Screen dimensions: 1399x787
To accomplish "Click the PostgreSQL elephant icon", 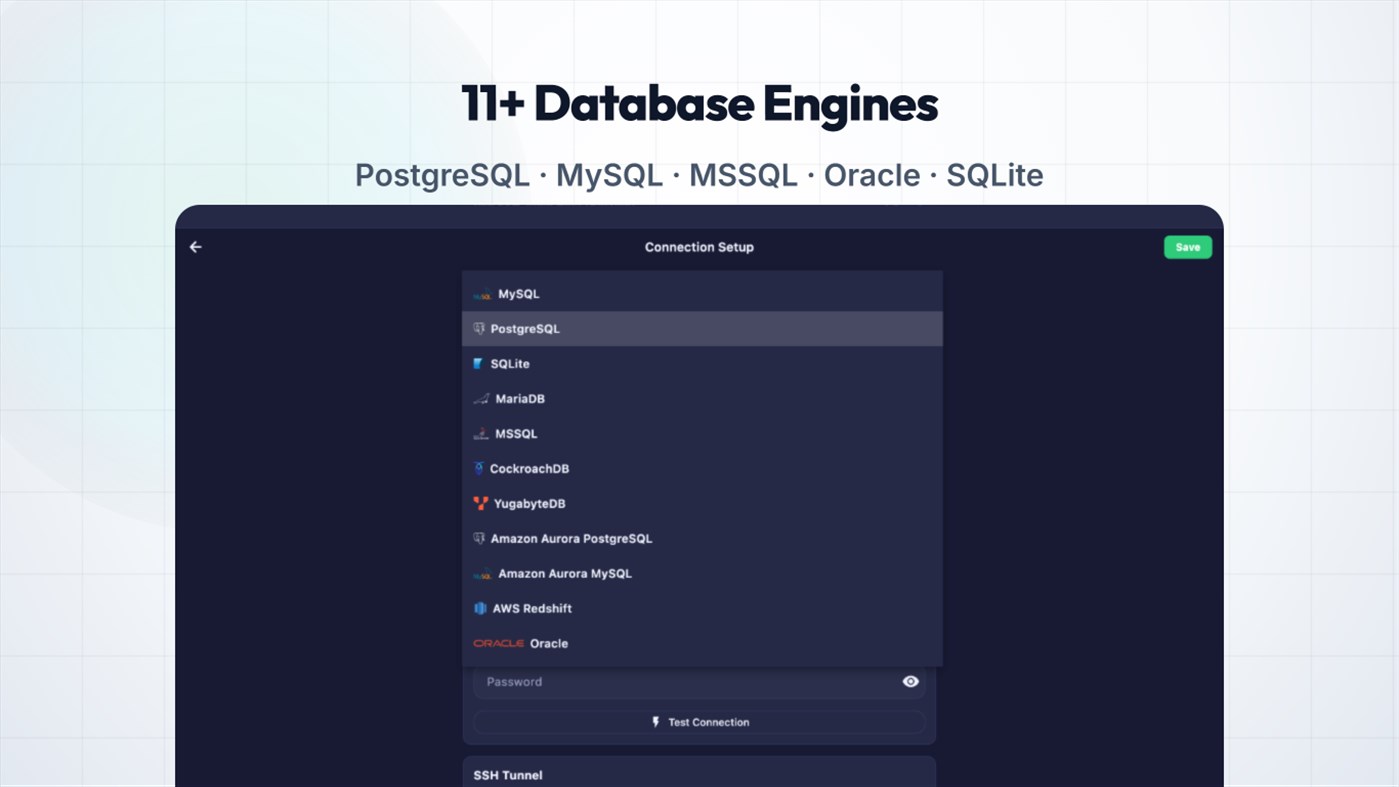I will tap(479, 329).
